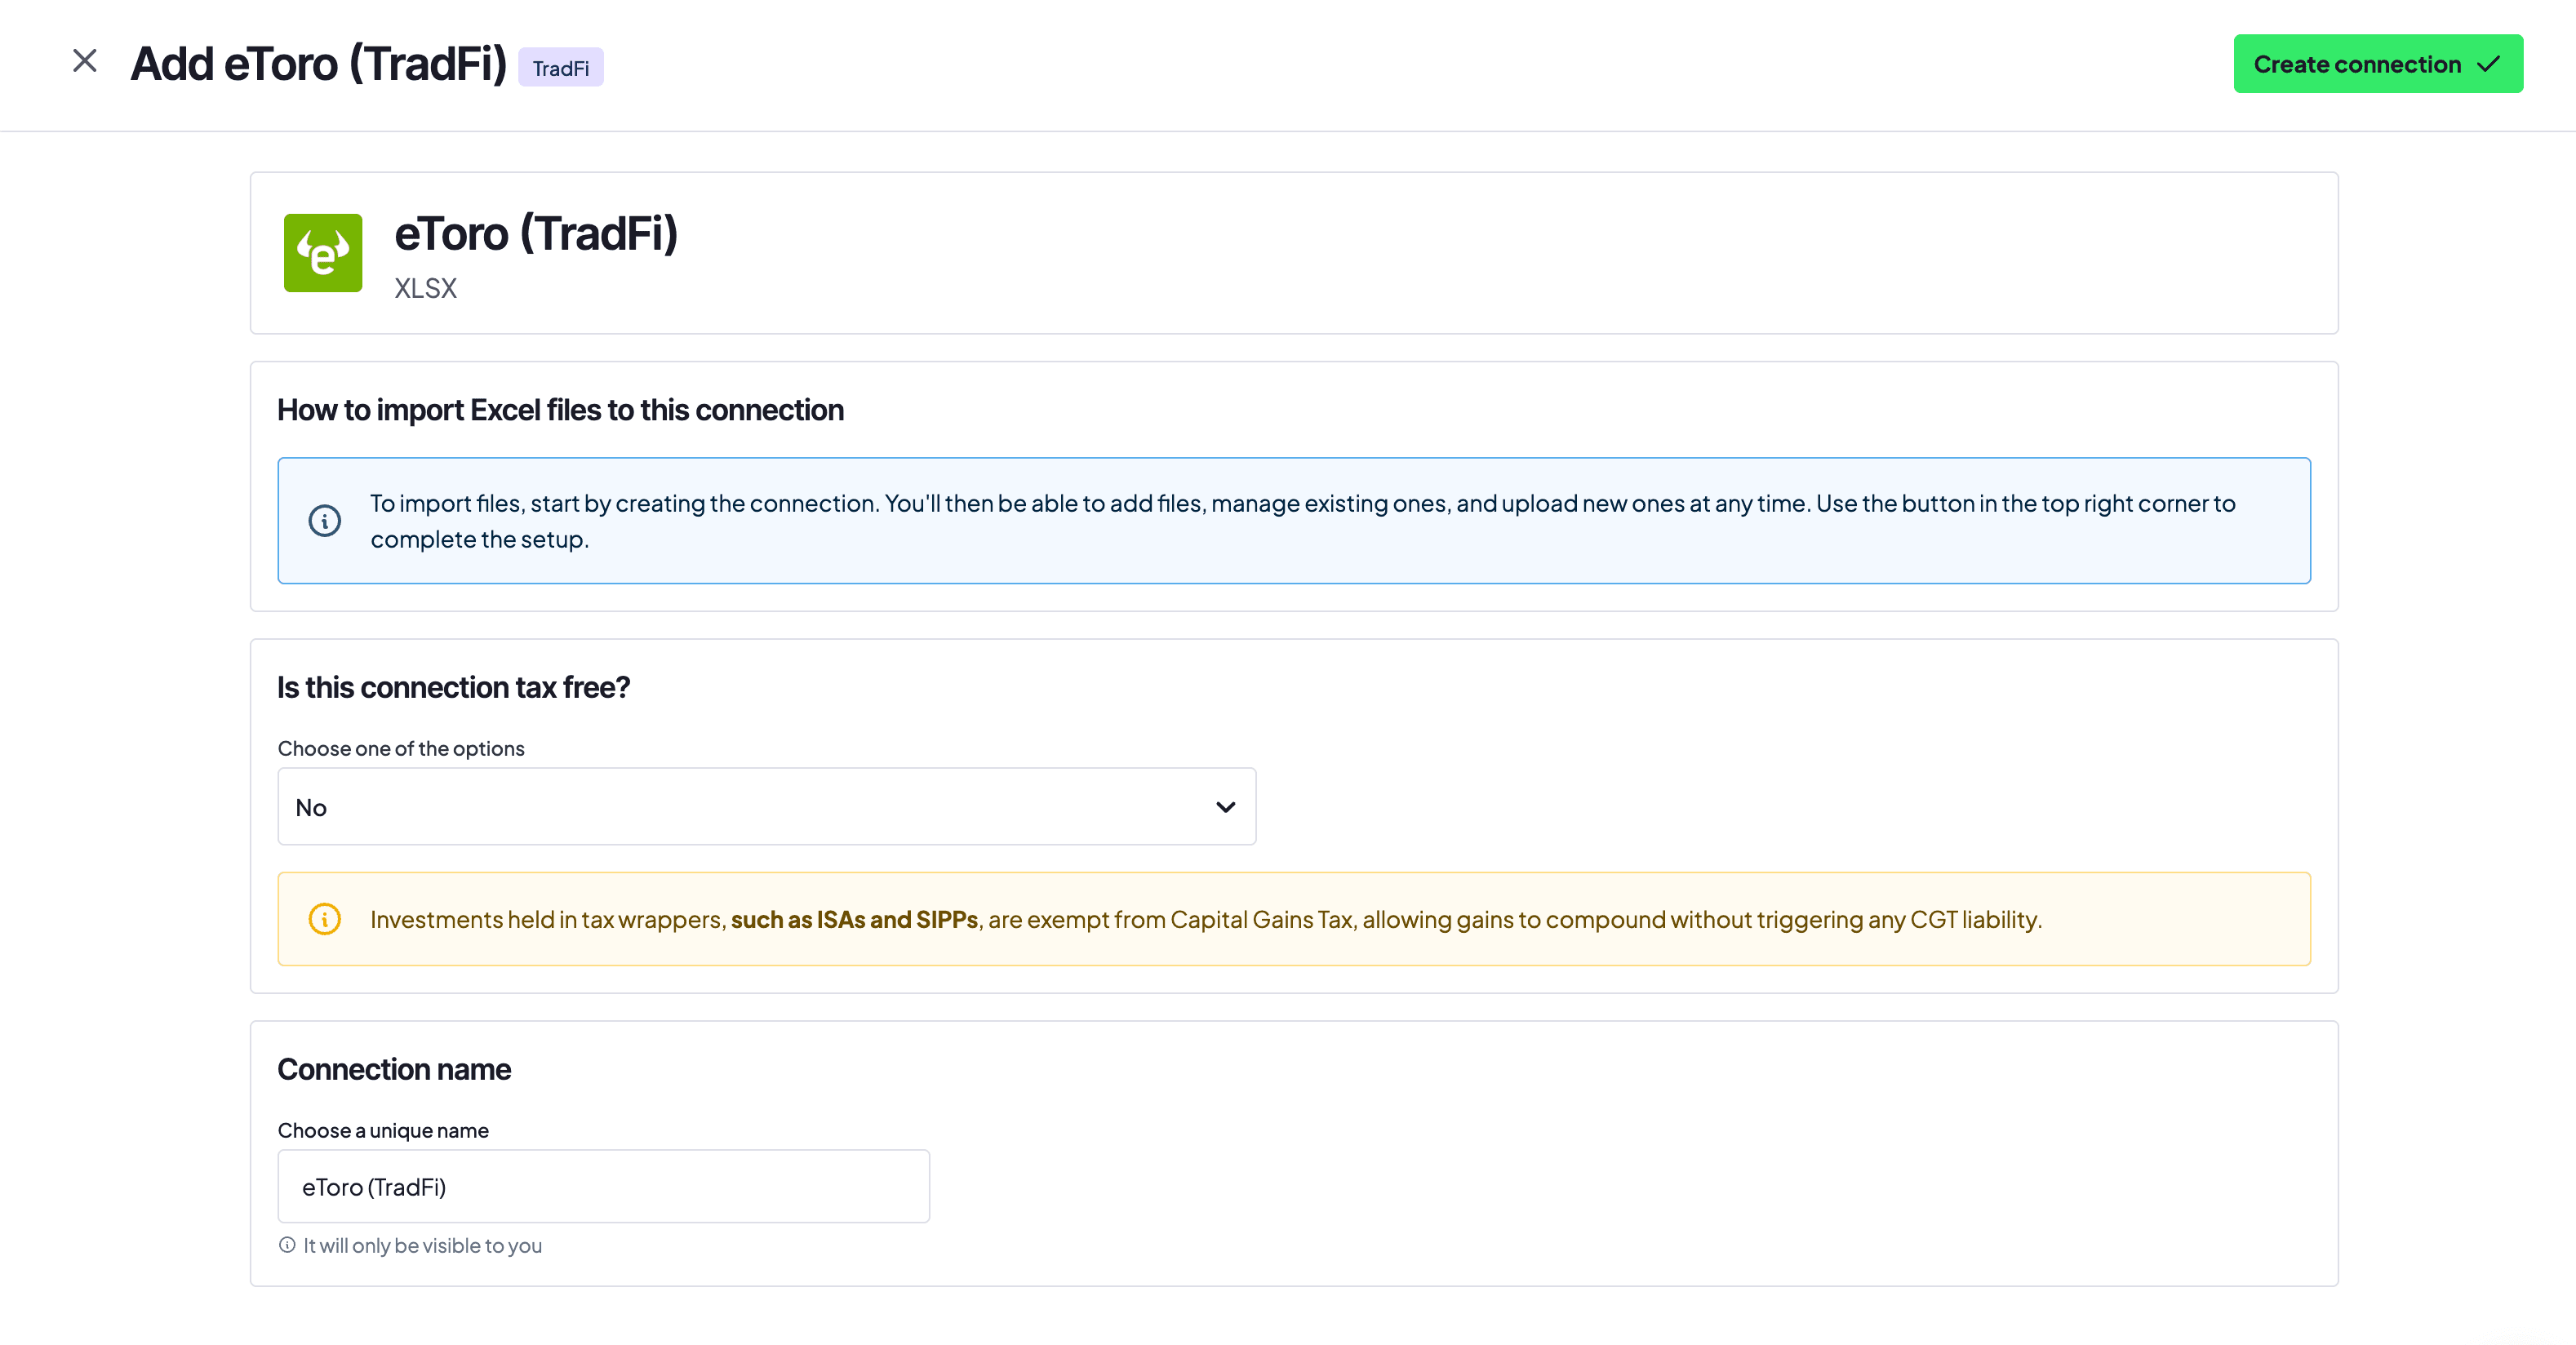Screen dimensions: 2576x1345
Task: Click the XLSX file type text
Action: point(425,289)
